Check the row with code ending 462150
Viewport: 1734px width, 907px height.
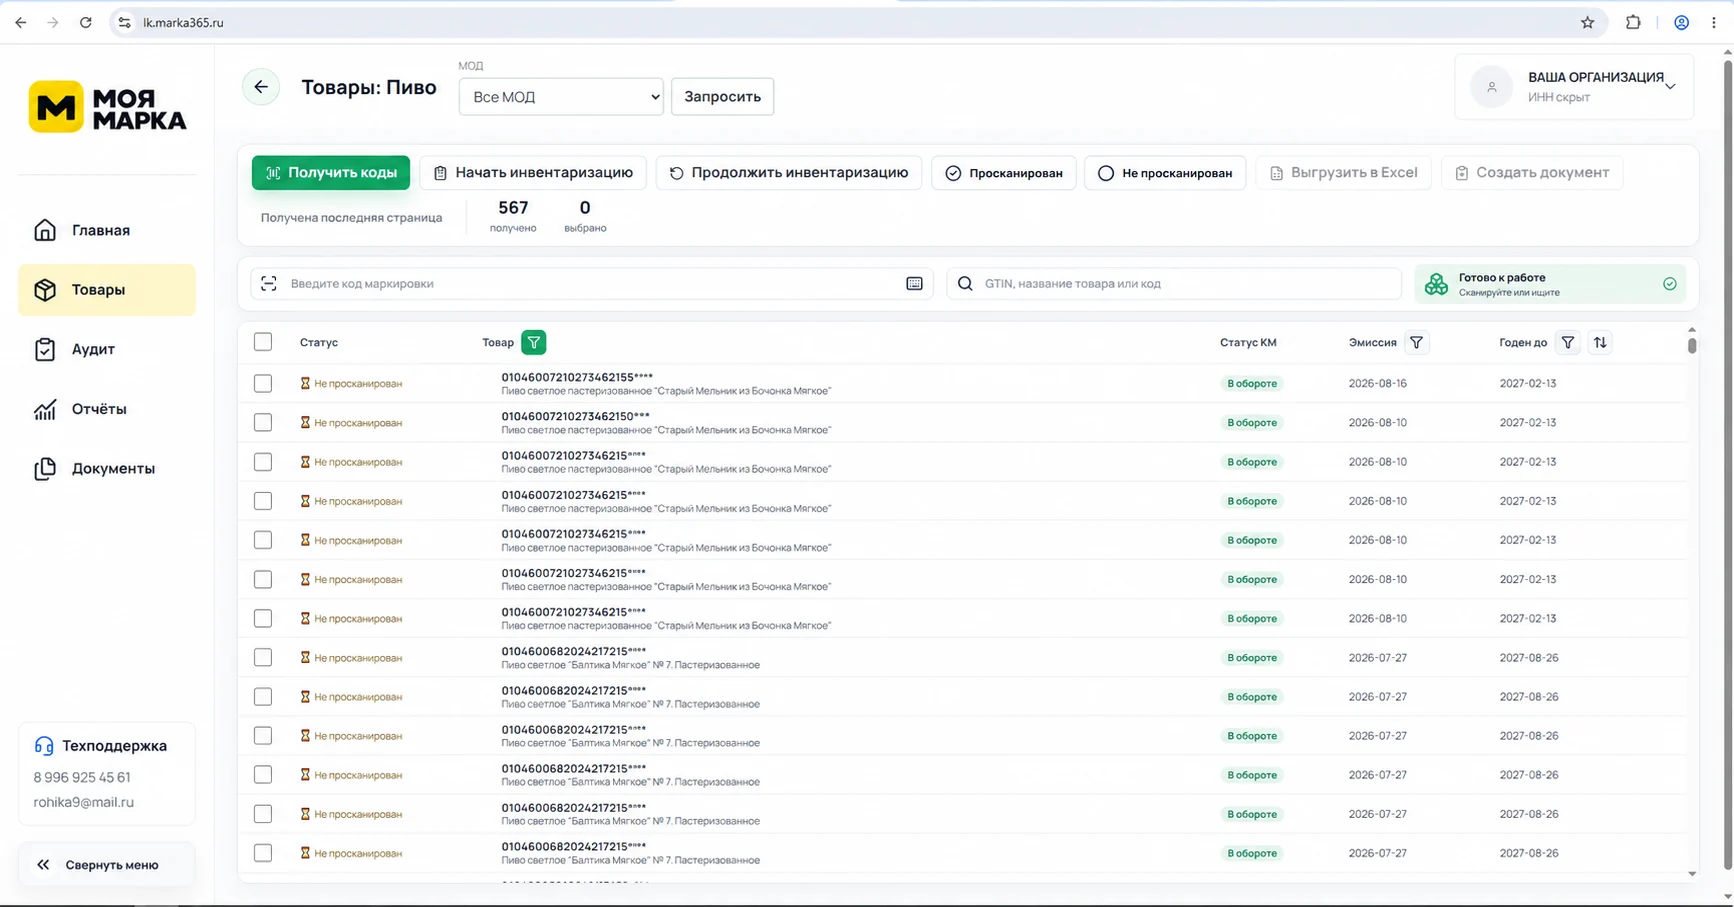(x=263, y=422)
